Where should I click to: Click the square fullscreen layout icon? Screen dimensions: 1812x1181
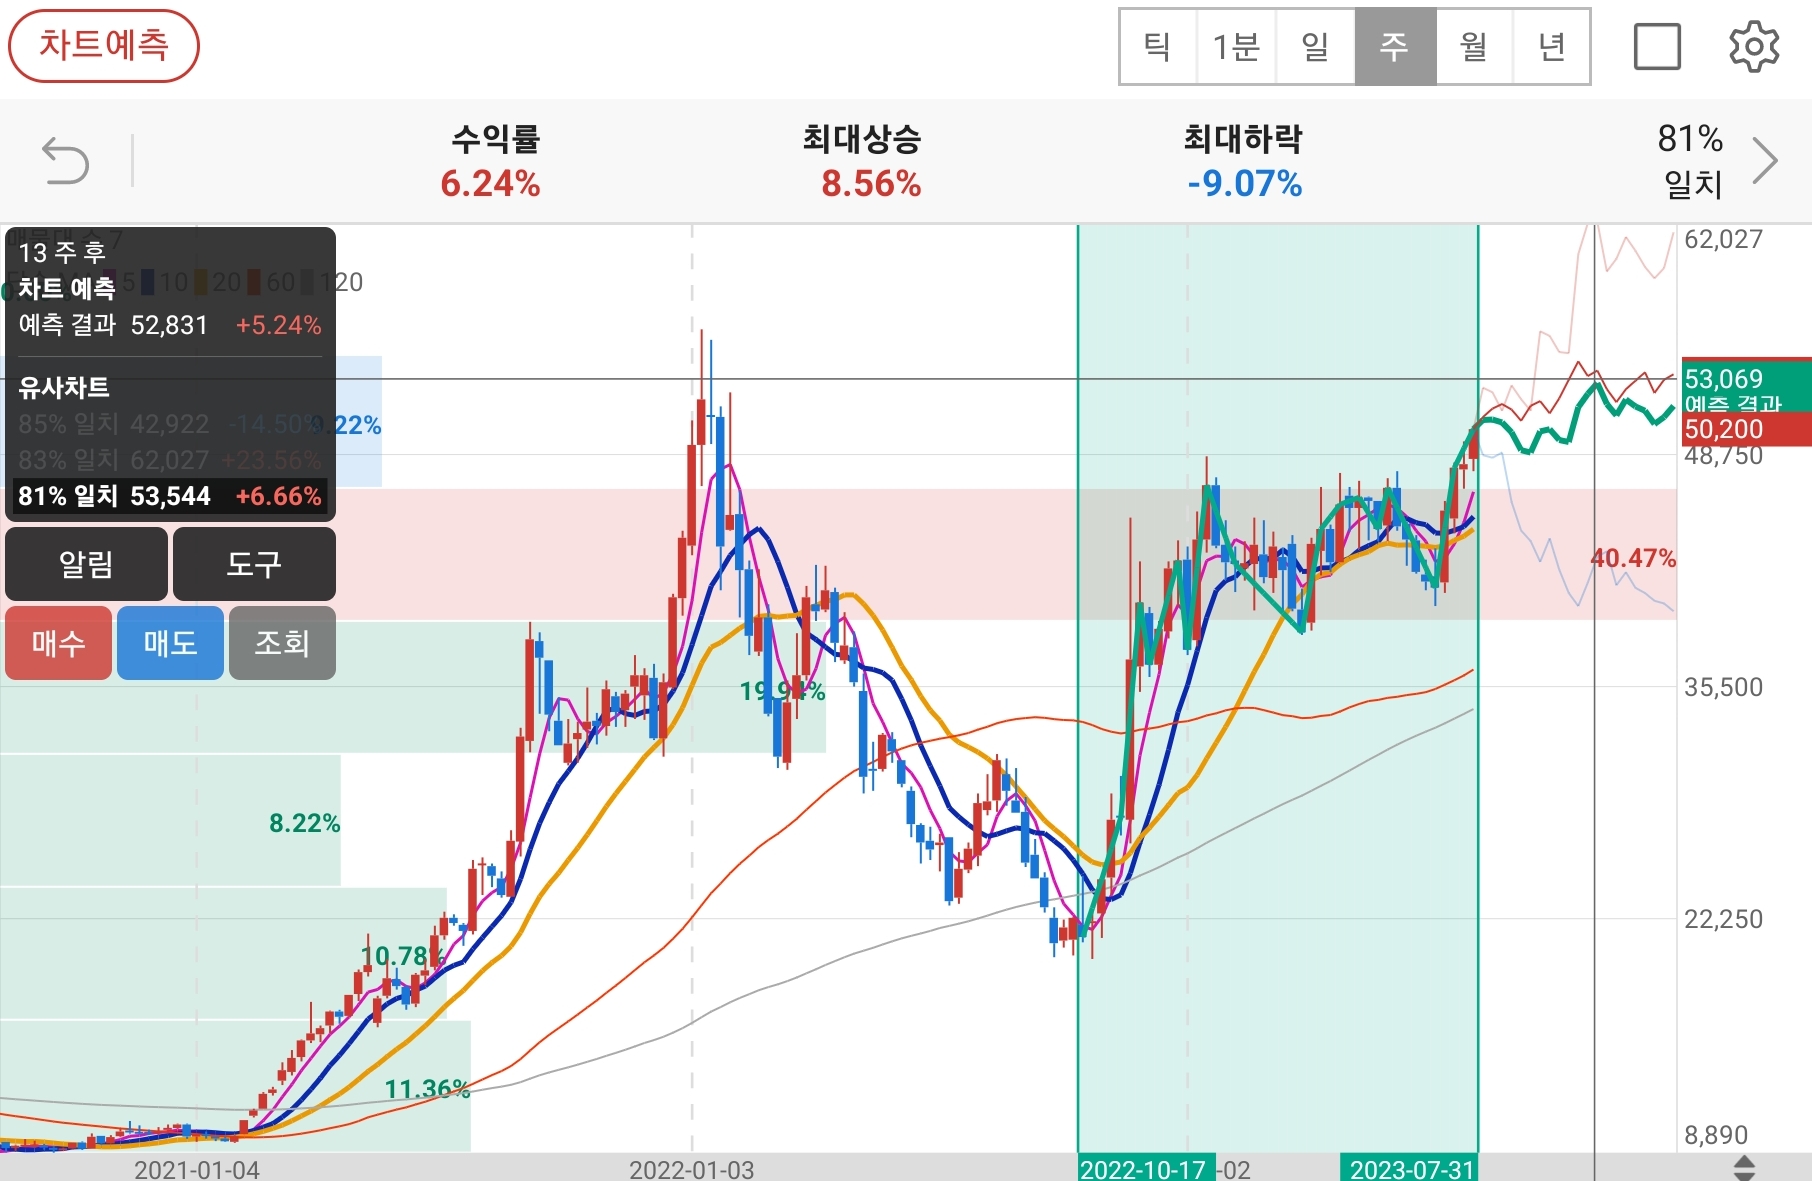pos(1657,47)
